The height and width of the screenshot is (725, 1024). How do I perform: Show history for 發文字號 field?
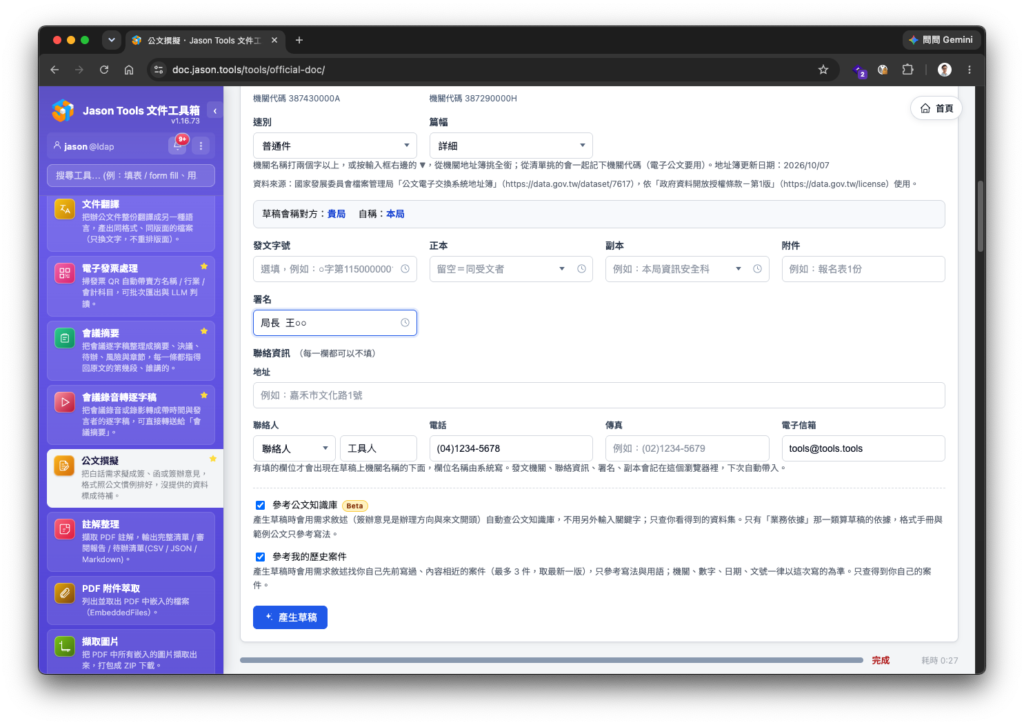405,269
